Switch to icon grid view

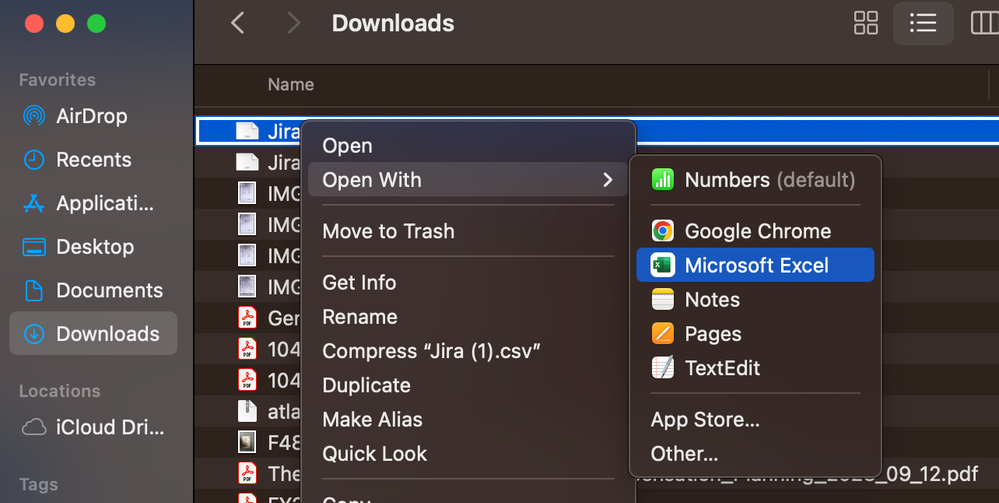coord(866,24)
